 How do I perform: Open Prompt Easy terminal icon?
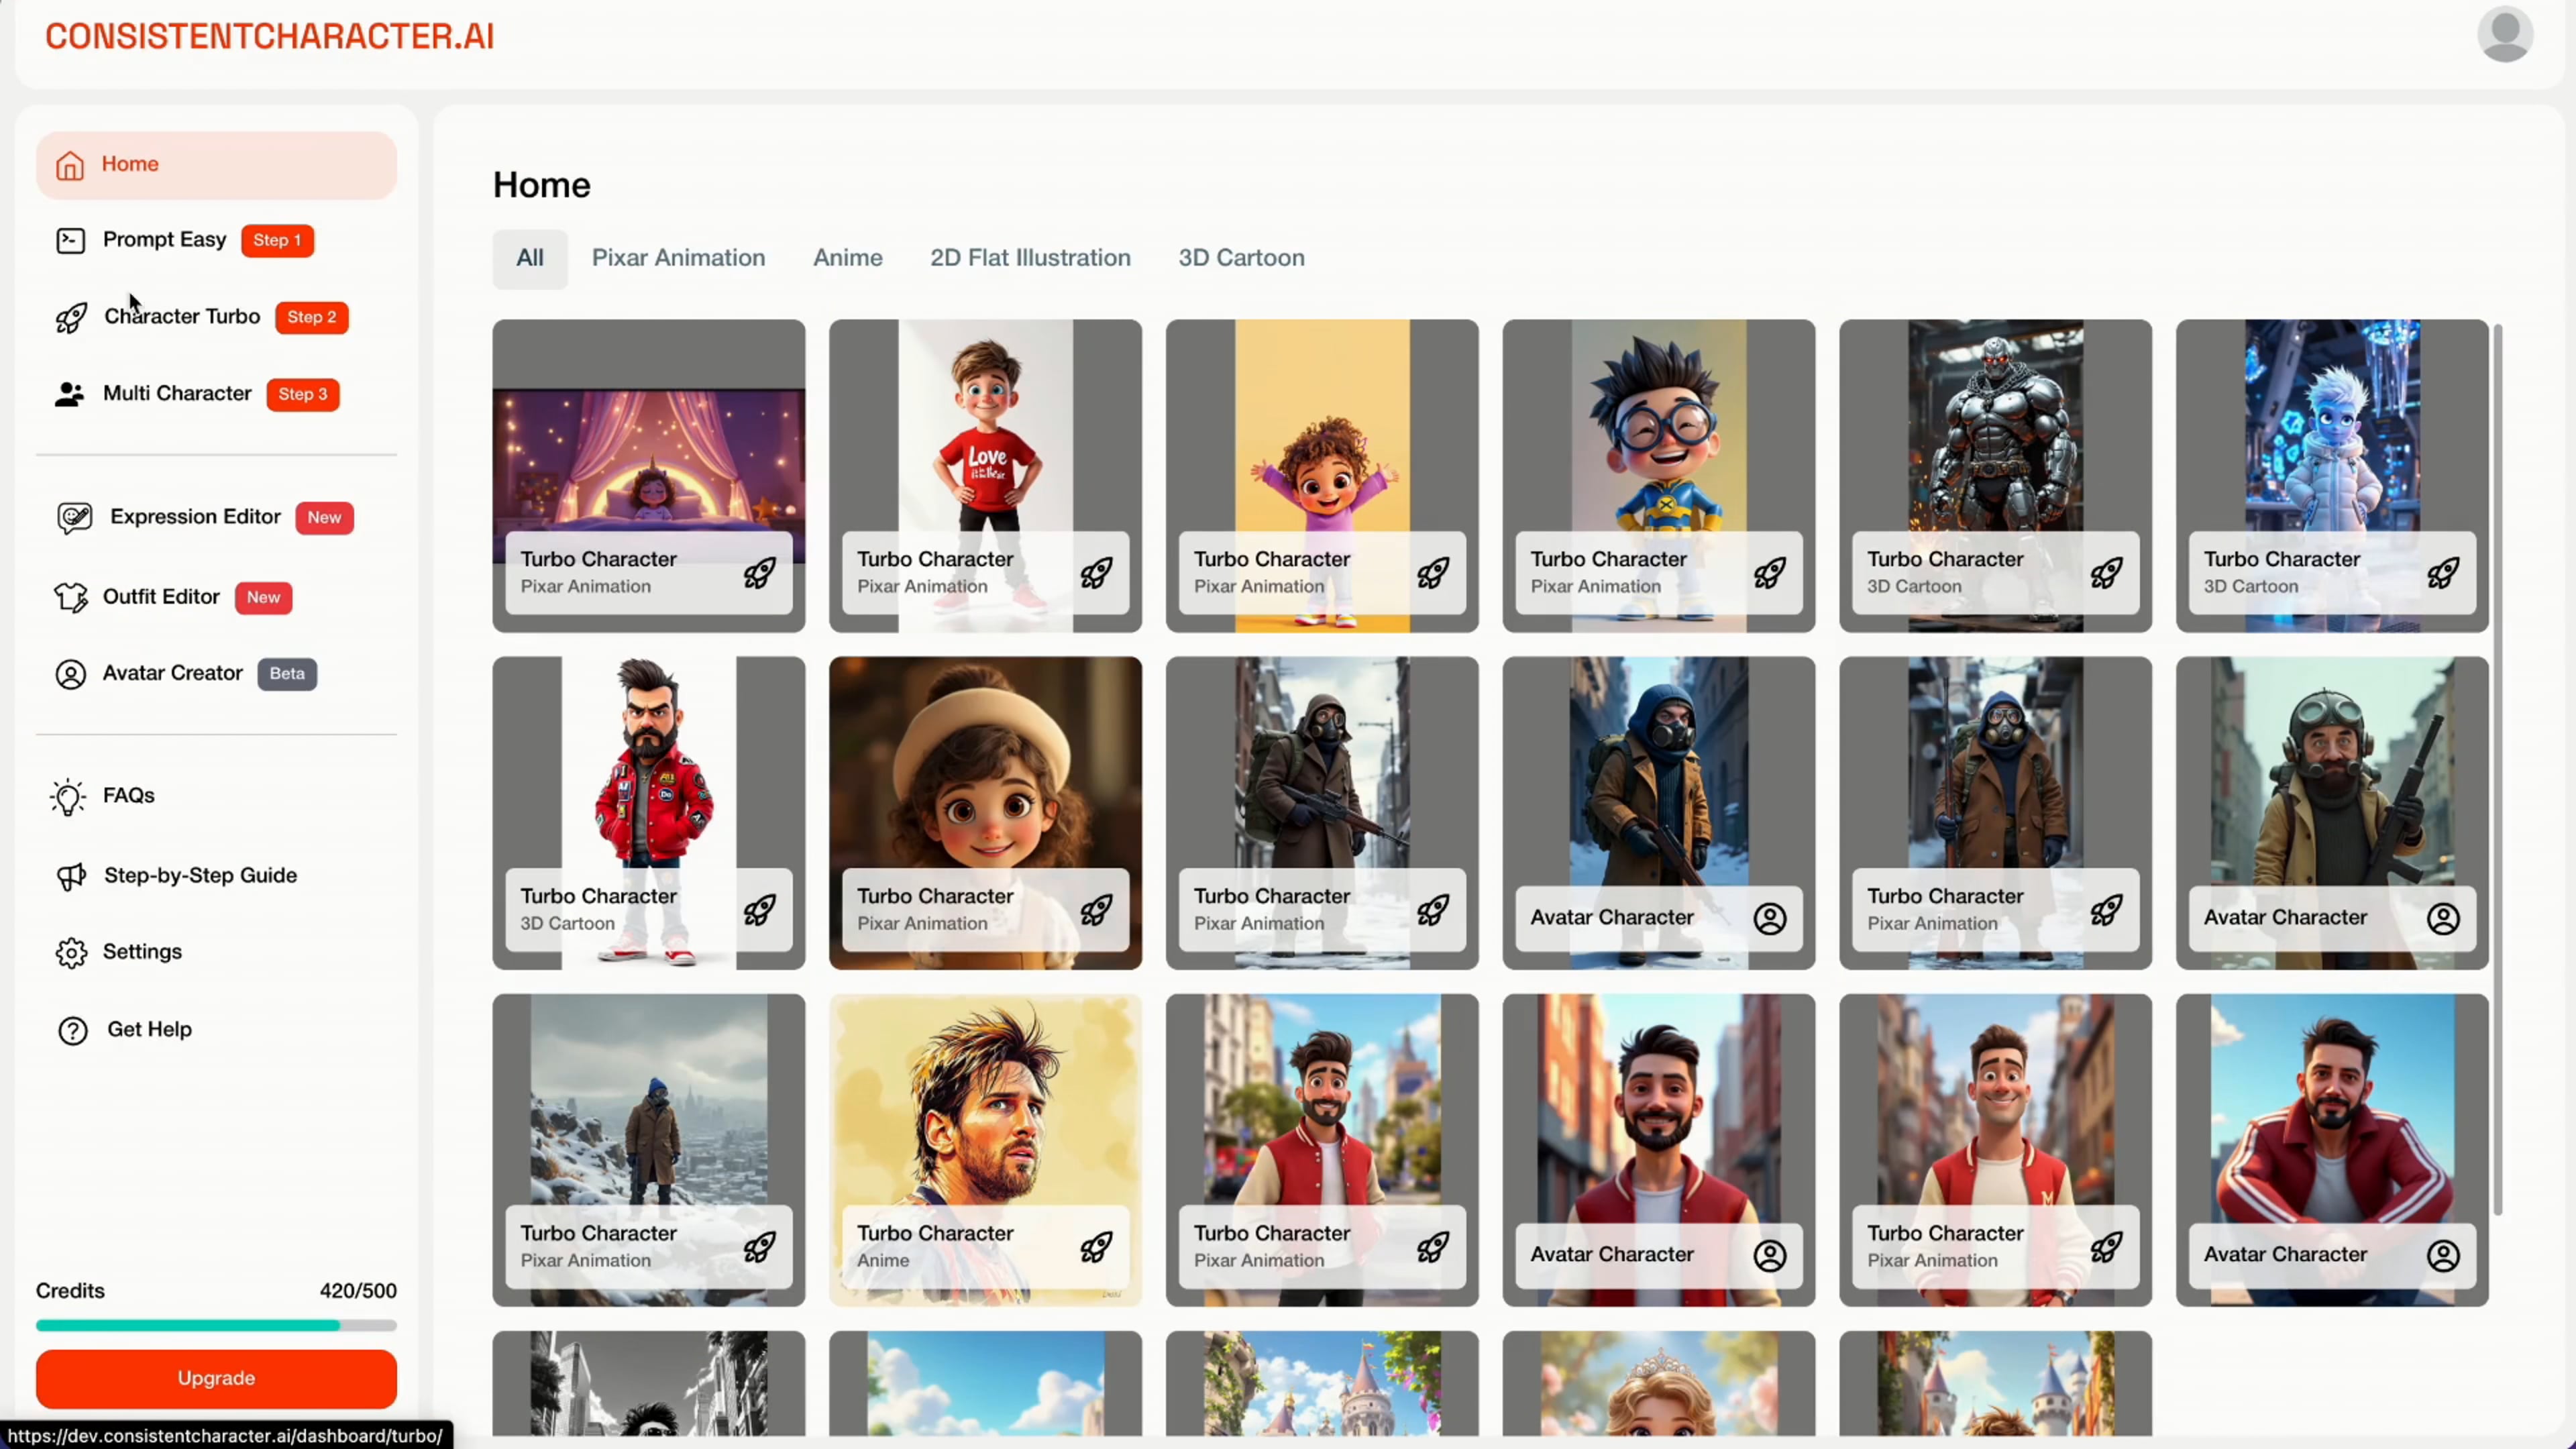click(x=70, y=240)
